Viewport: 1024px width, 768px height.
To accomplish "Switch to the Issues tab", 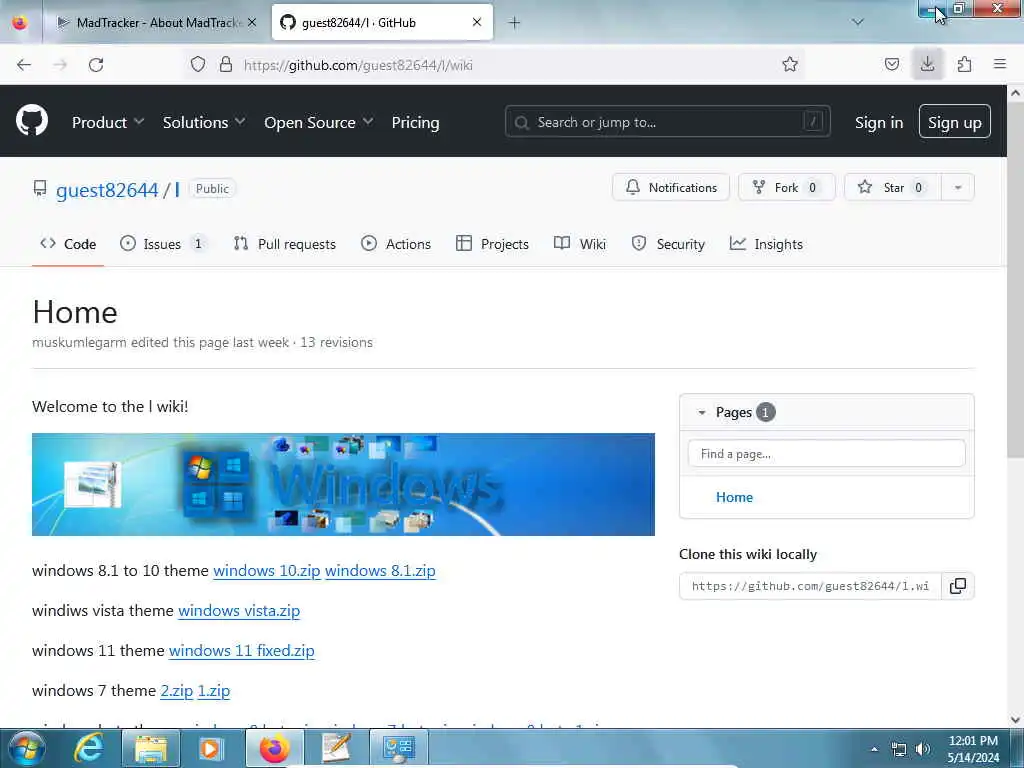I will [x=163, y=244].
